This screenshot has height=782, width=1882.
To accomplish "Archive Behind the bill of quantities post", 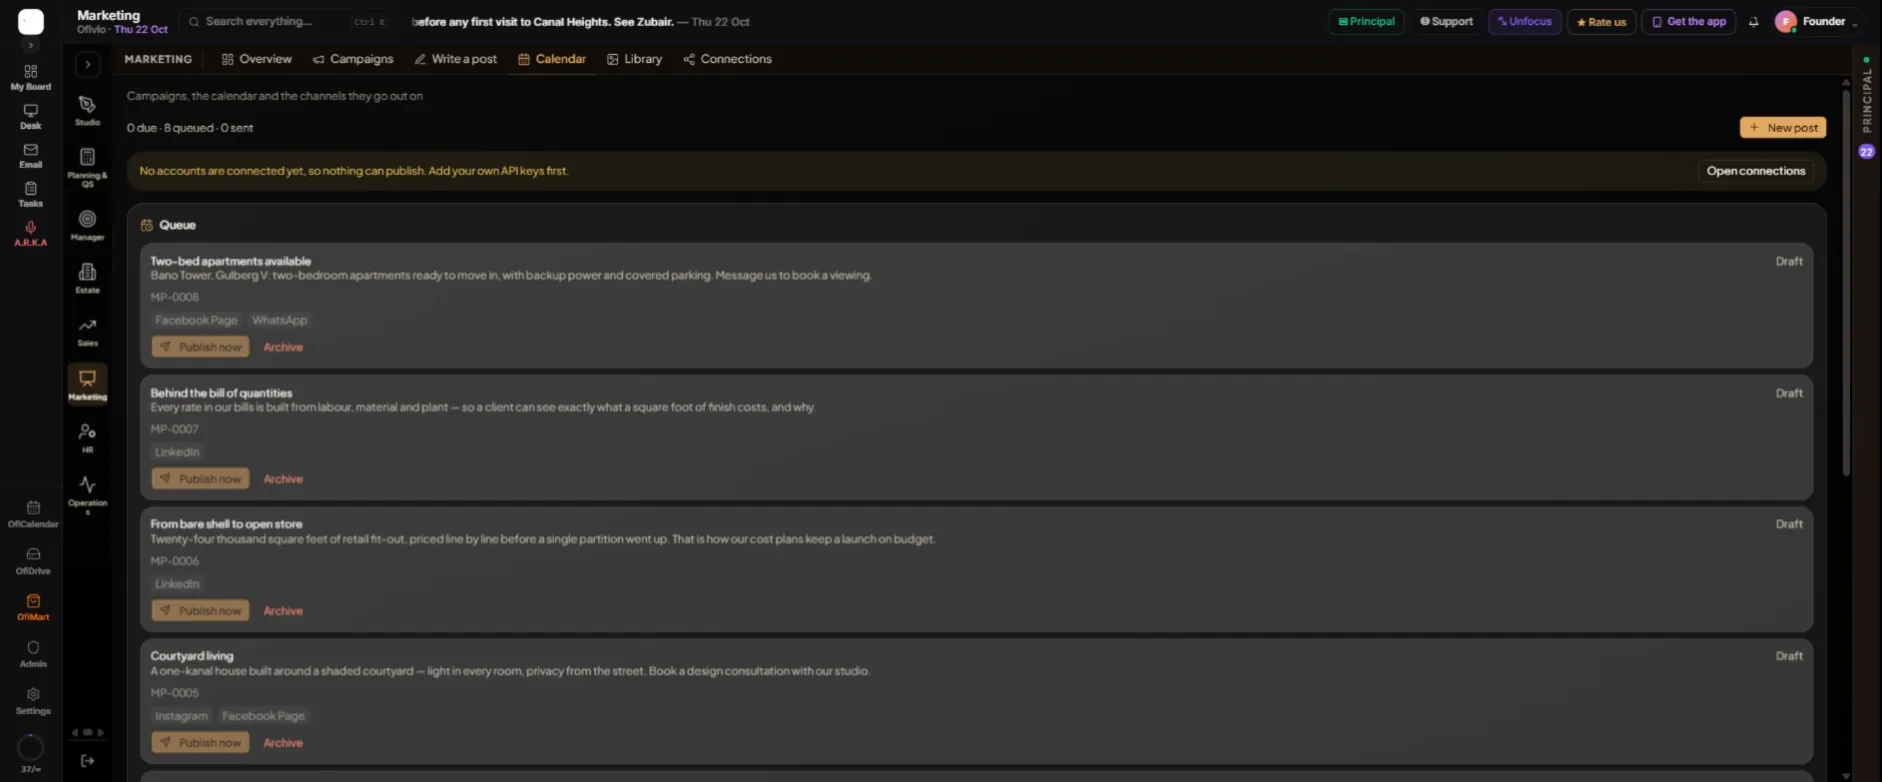I will click(x=283, y=479).
